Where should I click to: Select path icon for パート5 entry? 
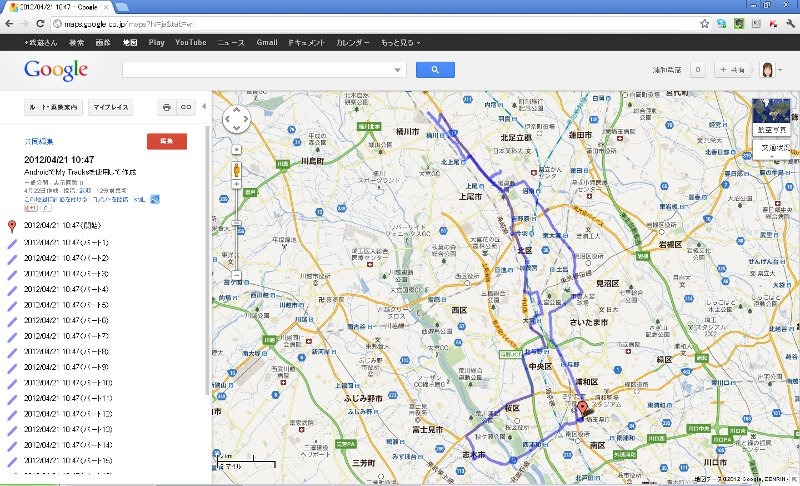coord(12,305)
